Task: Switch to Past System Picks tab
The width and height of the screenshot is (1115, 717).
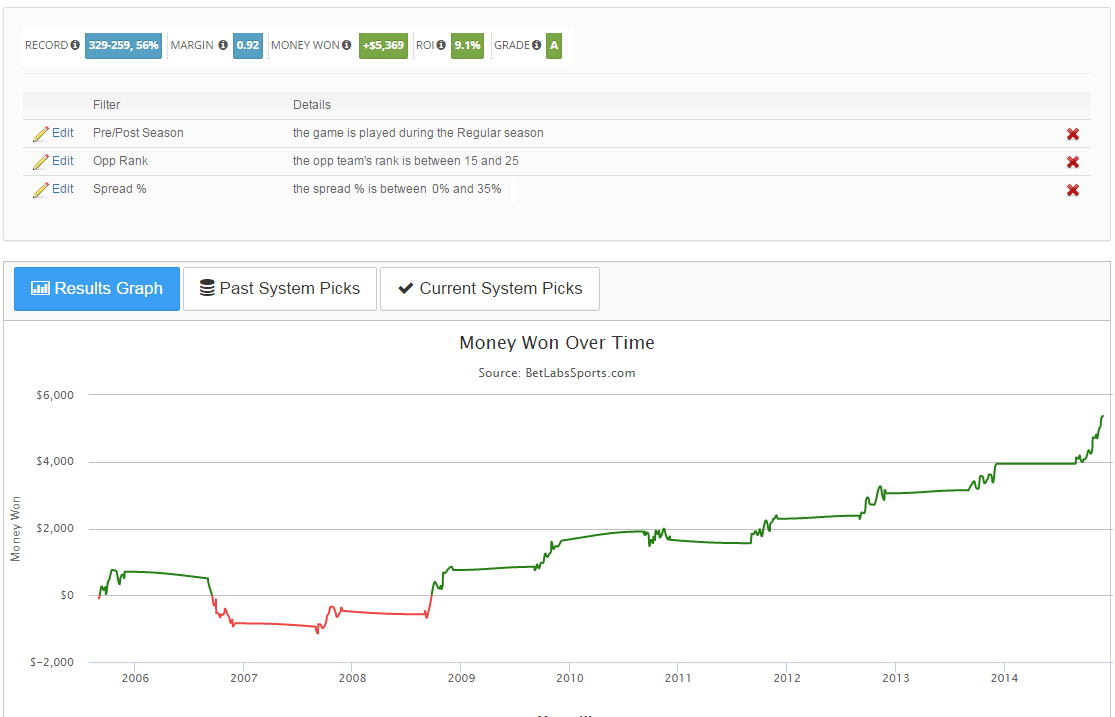Action: [x=279, y=289]
